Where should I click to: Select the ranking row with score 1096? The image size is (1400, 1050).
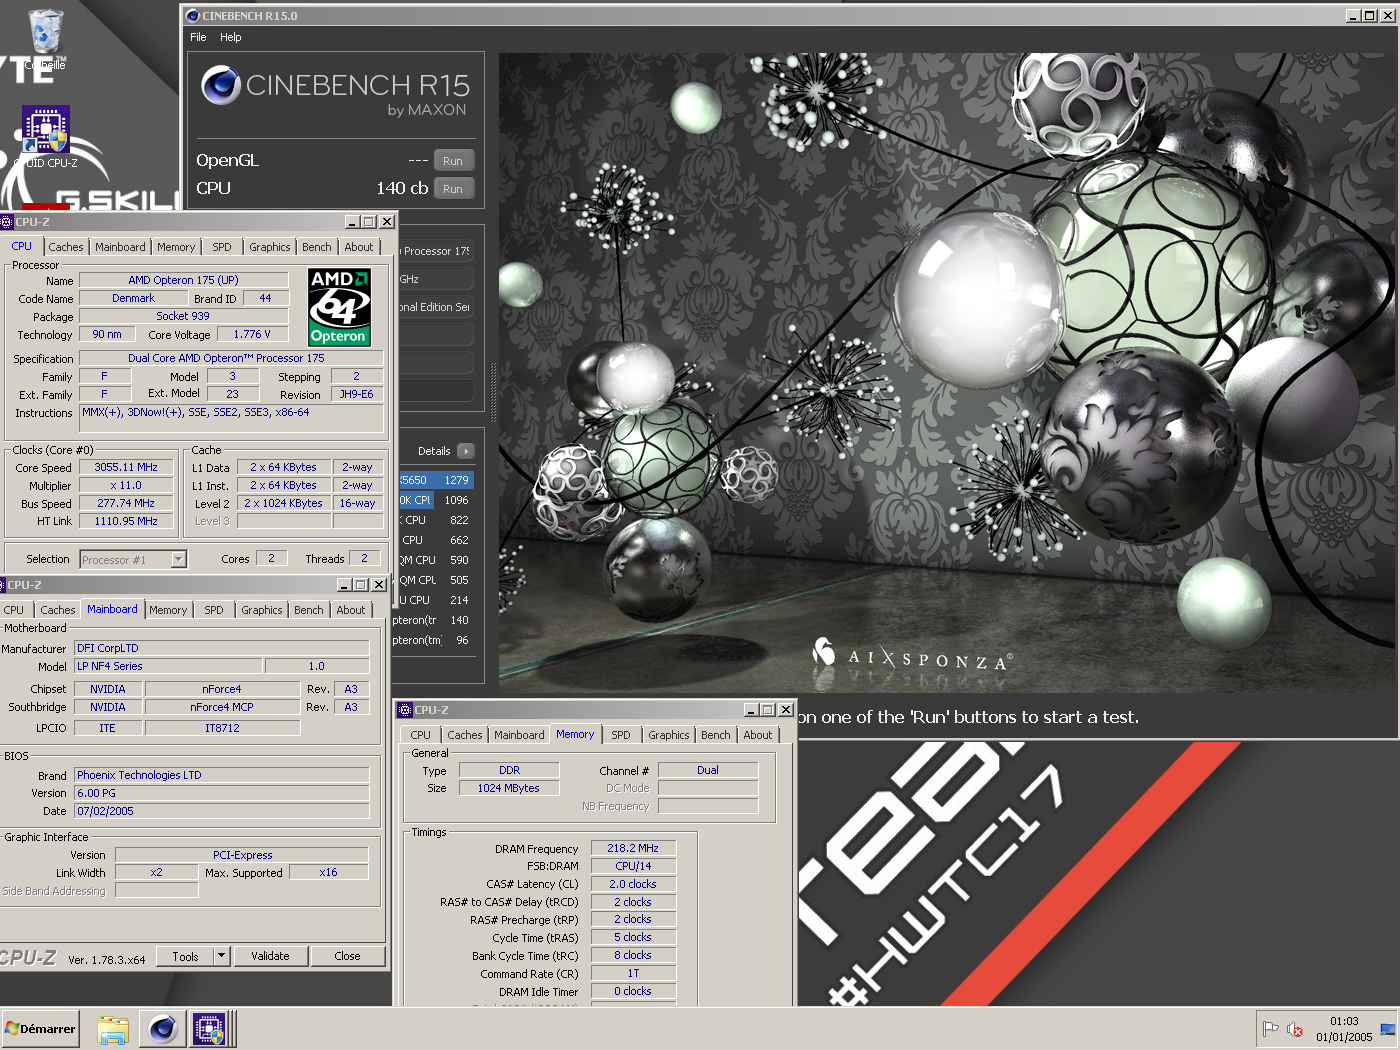pyautogui.click(x=435, y=500)
